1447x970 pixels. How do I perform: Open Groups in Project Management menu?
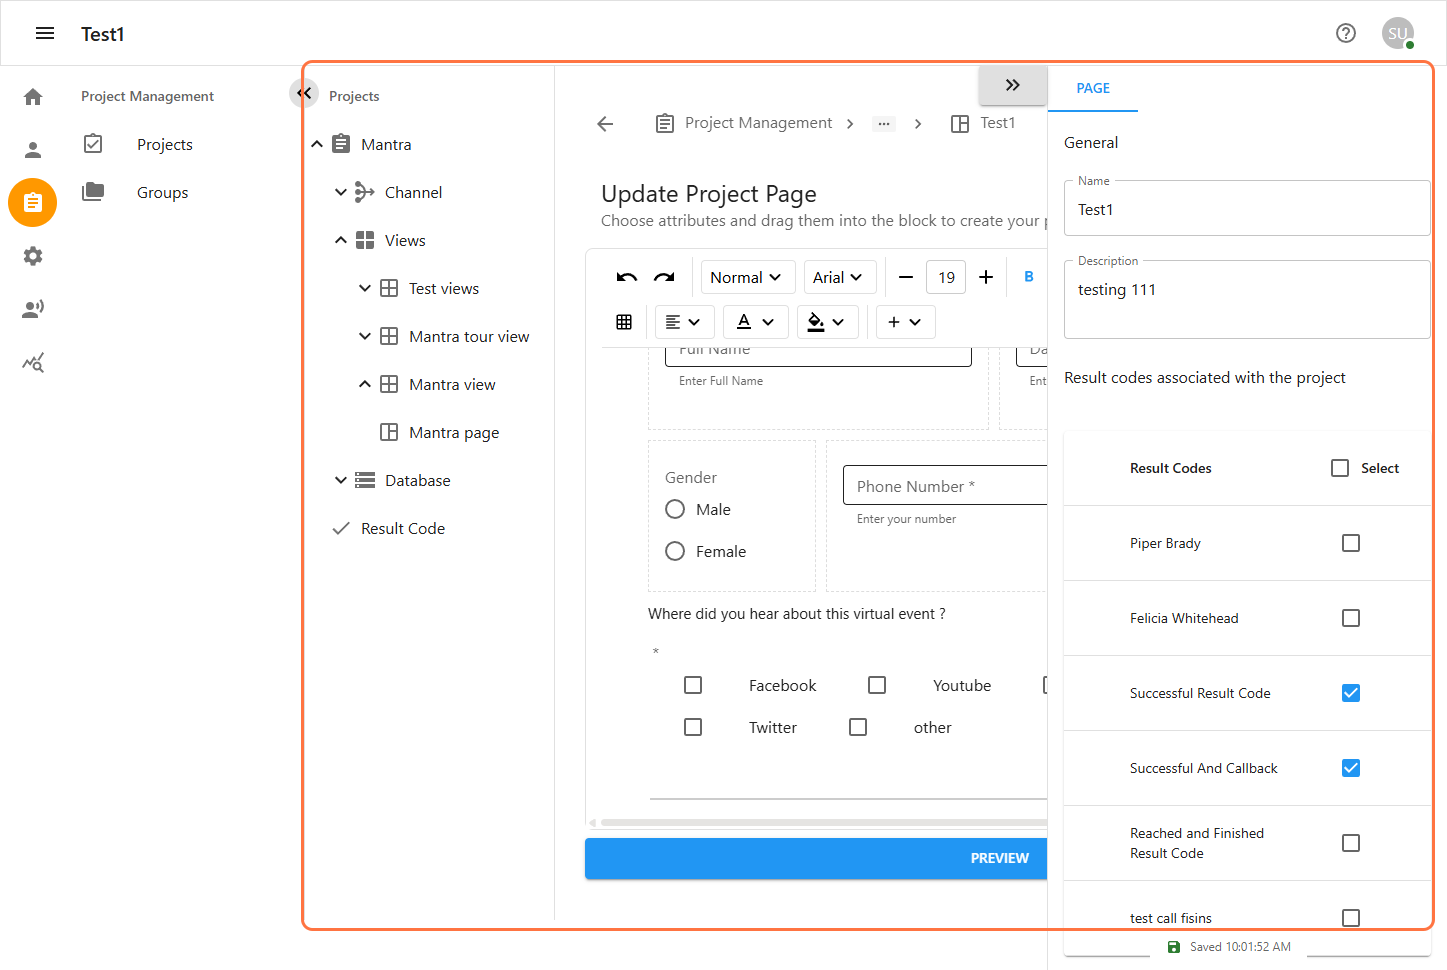pos(162,193)
